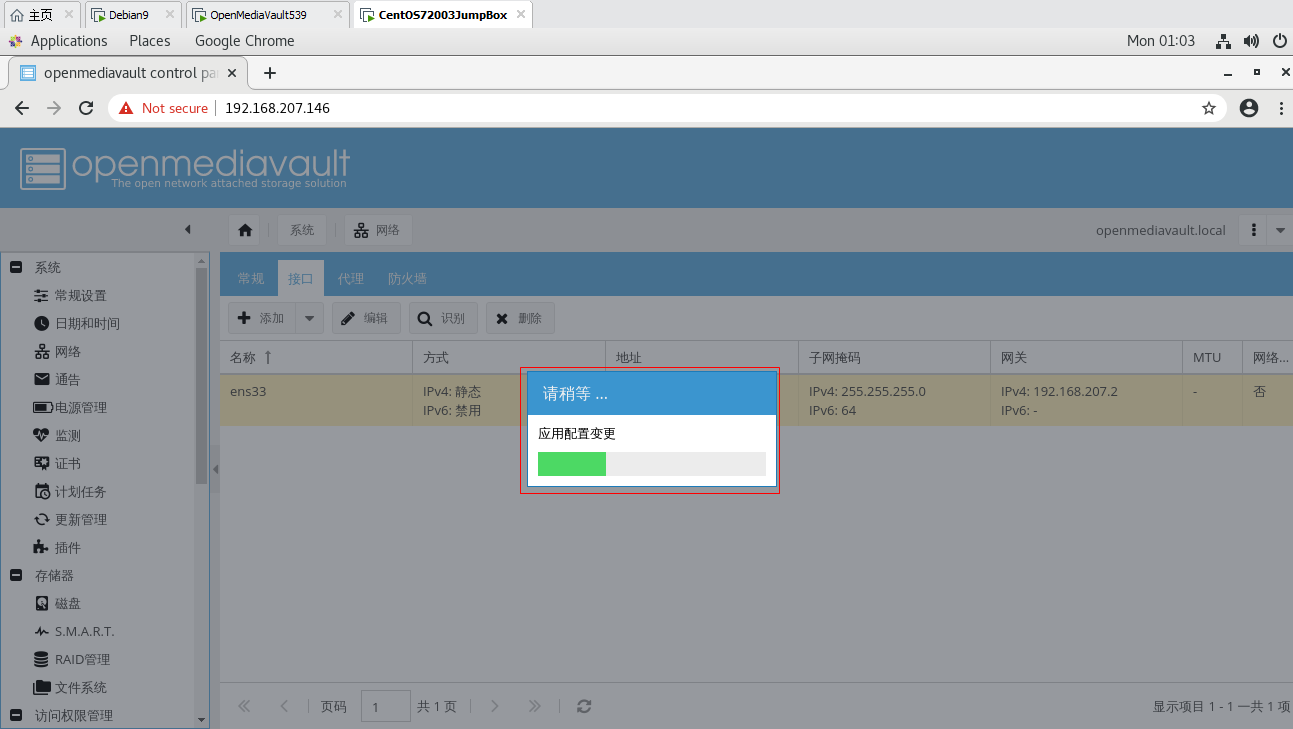Open the 添加 split dropdown arrow
1293x729 pixels.
309,318
